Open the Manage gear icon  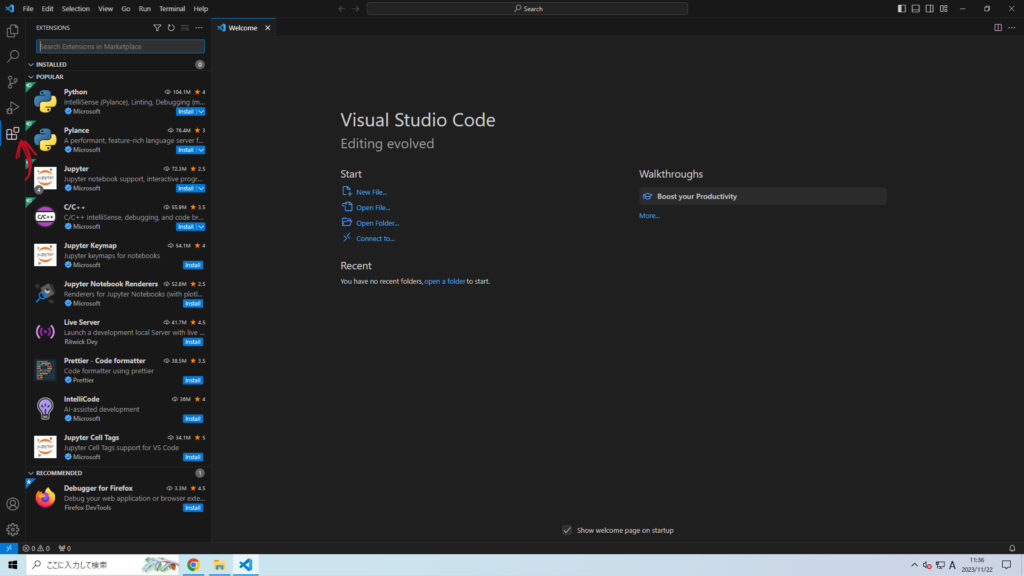click(x=12, y=530)
